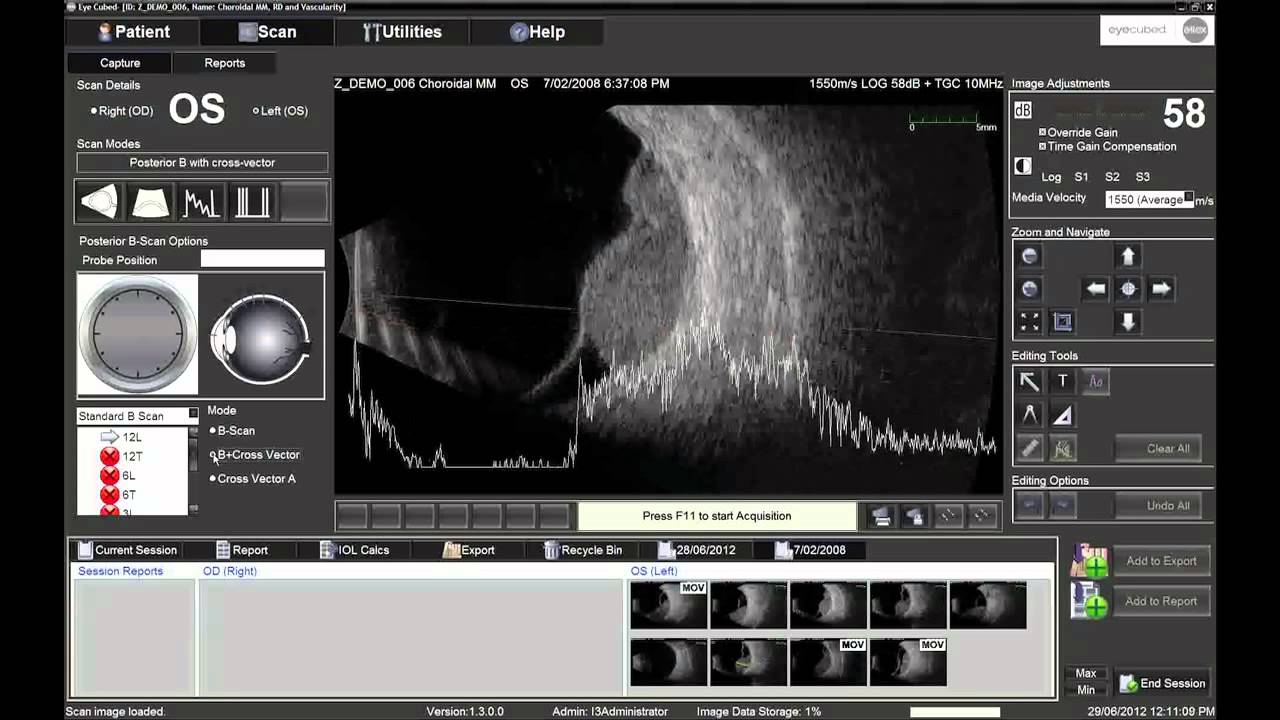The image size is (1280, 720).
Task: Click the zoom region frame icon
Action: click(x=1062, y=322)
